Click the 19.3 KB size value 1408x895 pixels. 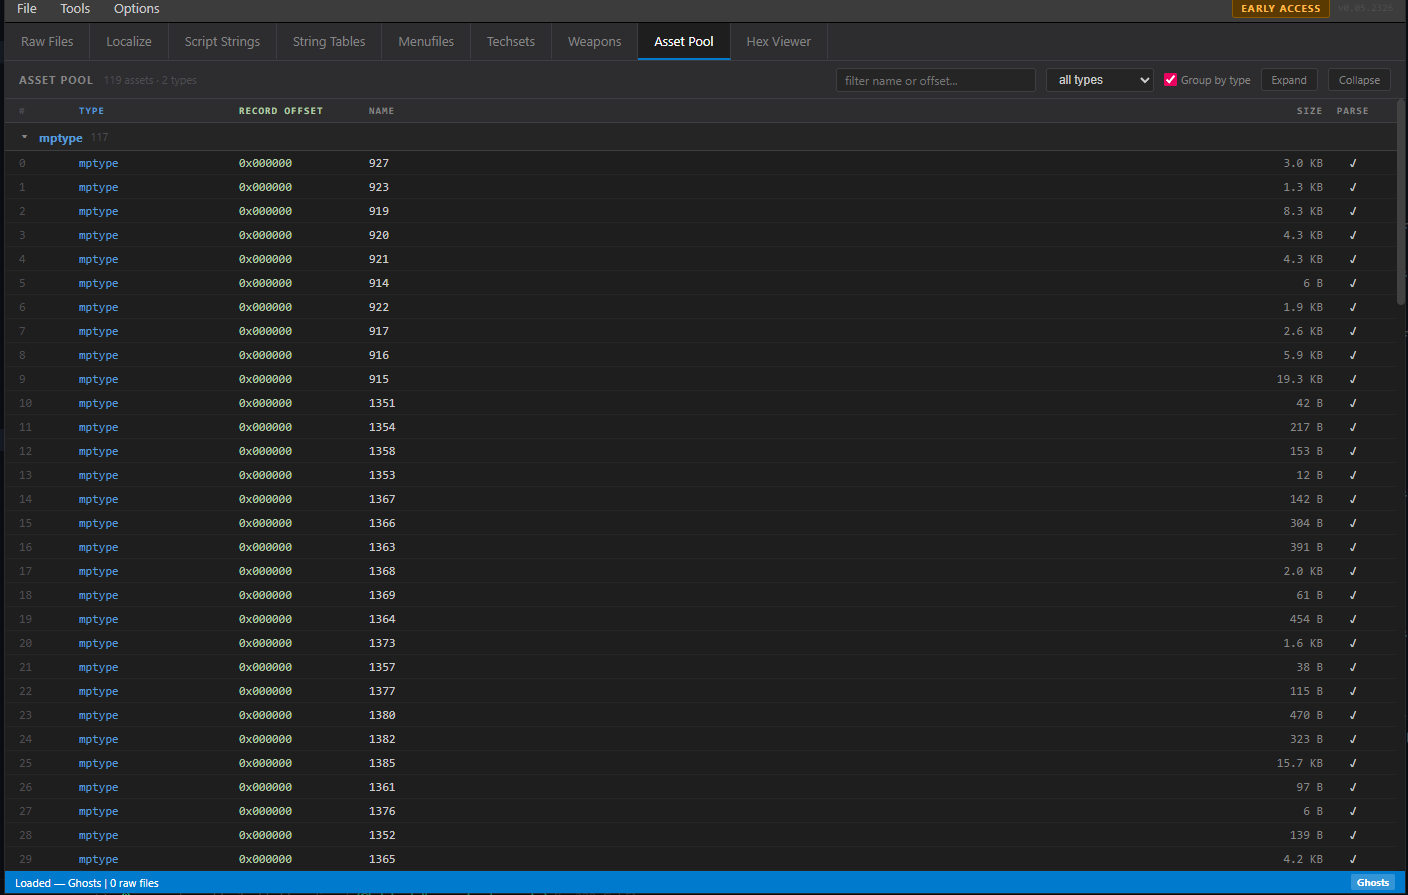tap(1299, 379)
